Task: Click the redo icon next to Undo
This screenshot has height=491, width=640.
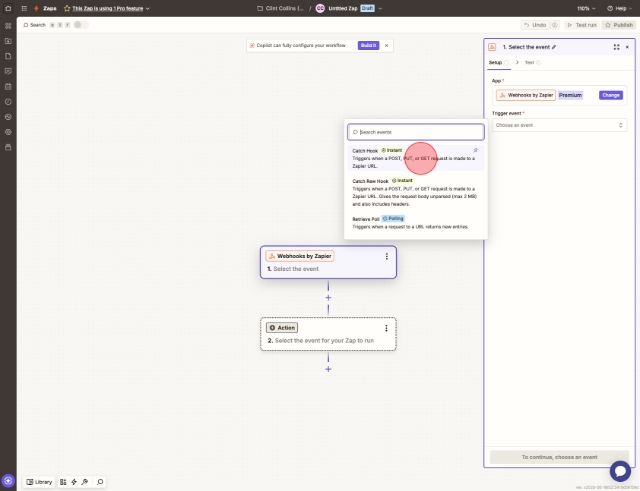Action: tap(555, 25)
